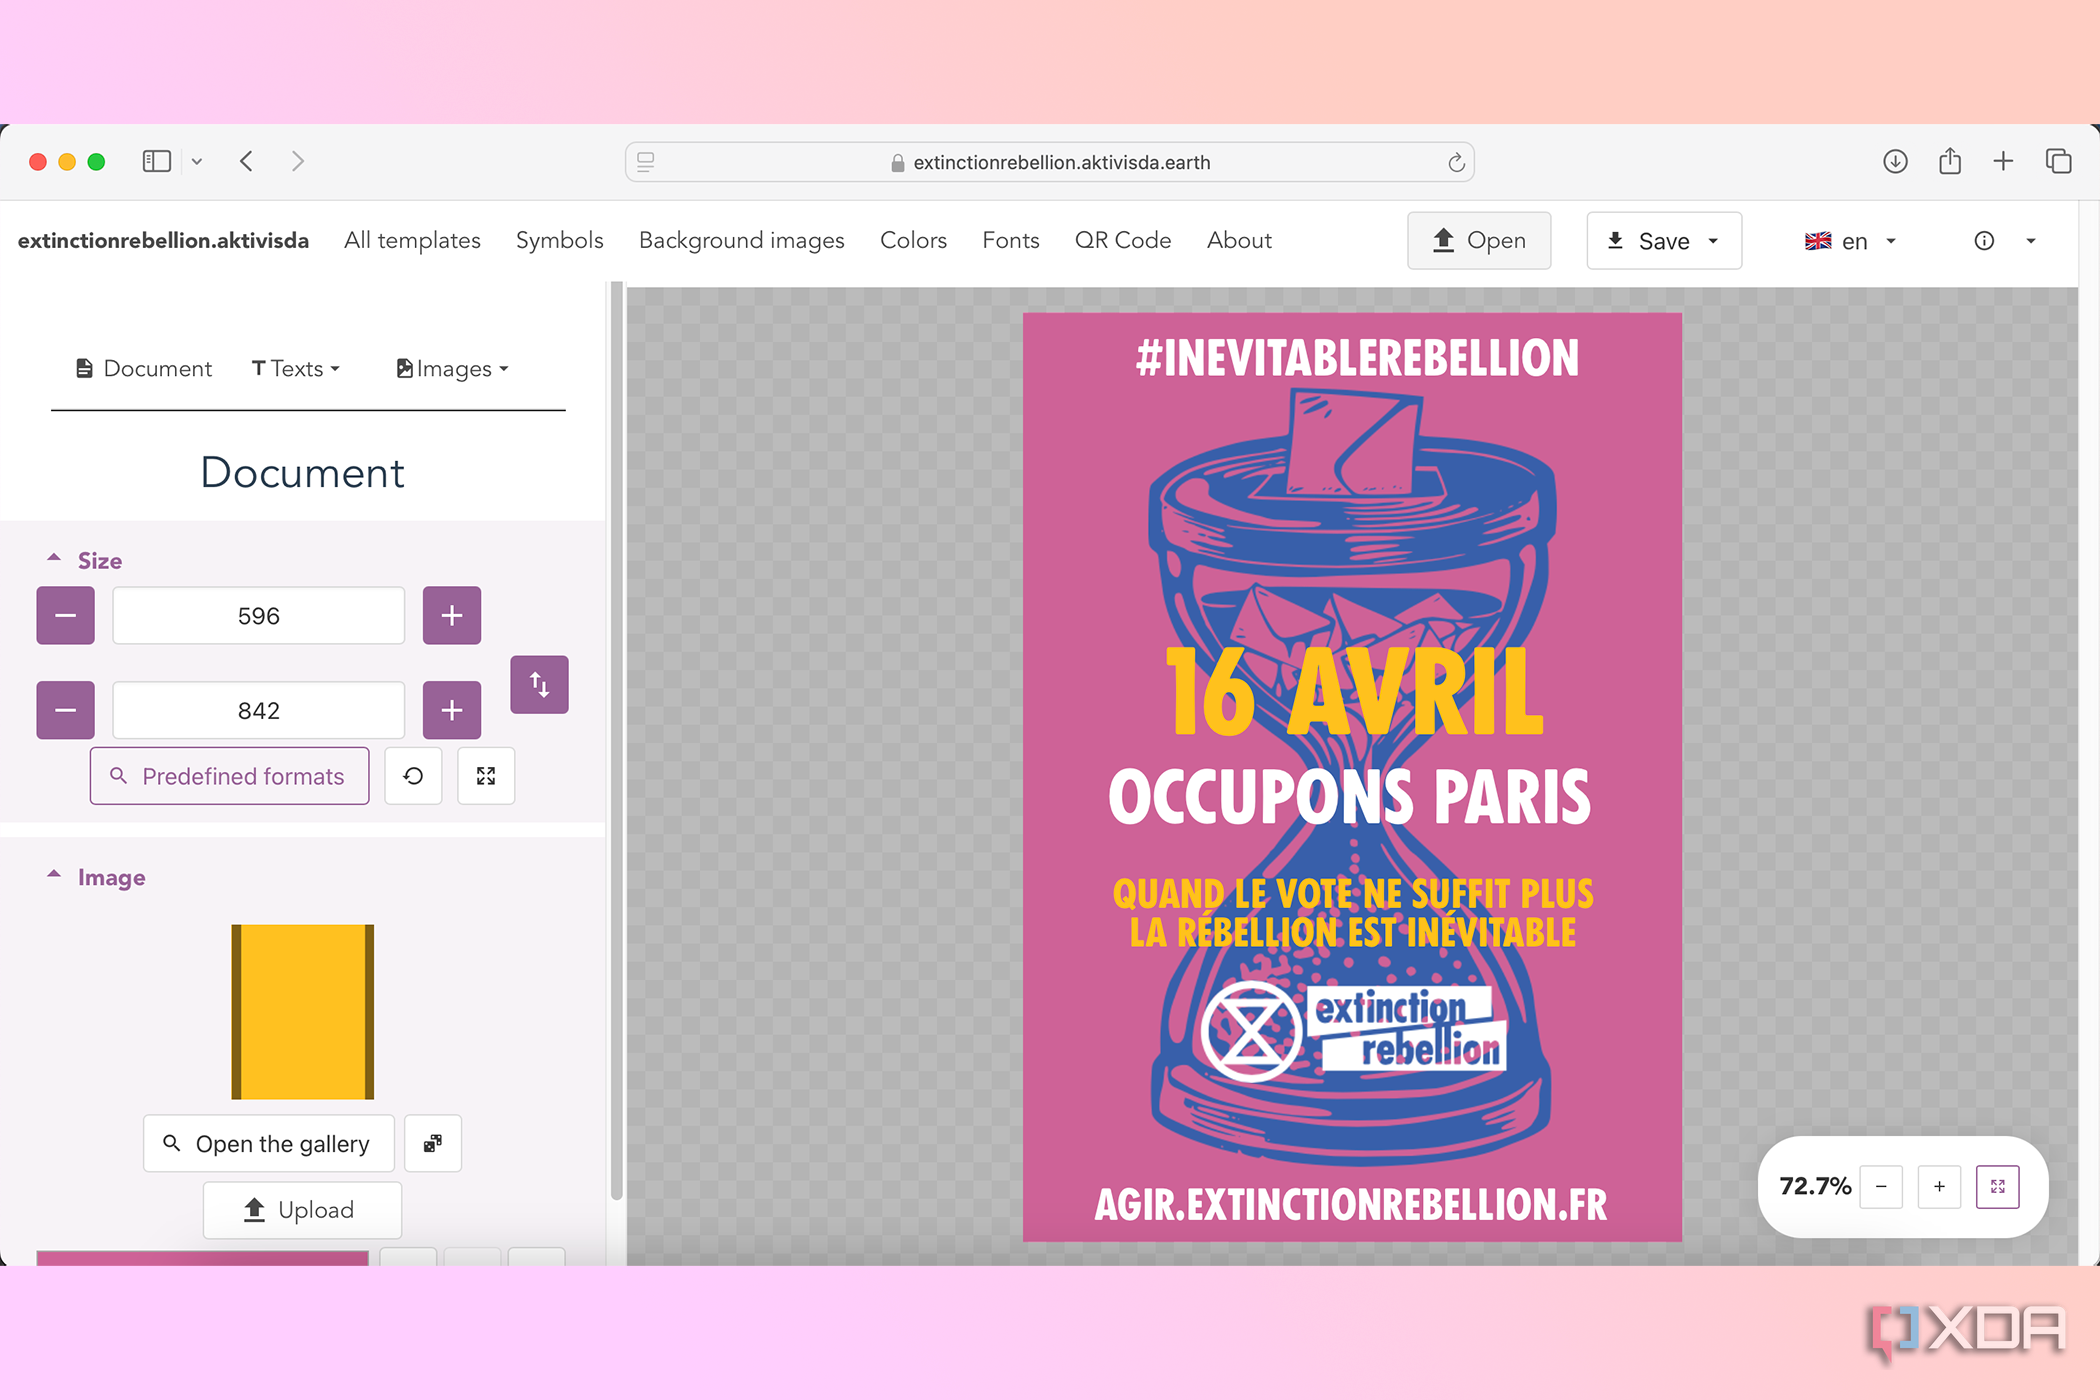2100x1400 pixels.
Task: Open the sidebar options chevron in Safari
Action: click(x=197, y=161)
